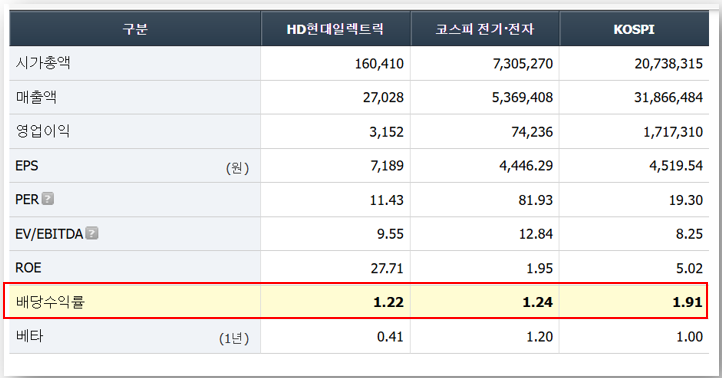The width and height of the screenshot is (722, 378).
Task: Select the 베타 row label
Action: pyautogui.click(x=29, y=336)
